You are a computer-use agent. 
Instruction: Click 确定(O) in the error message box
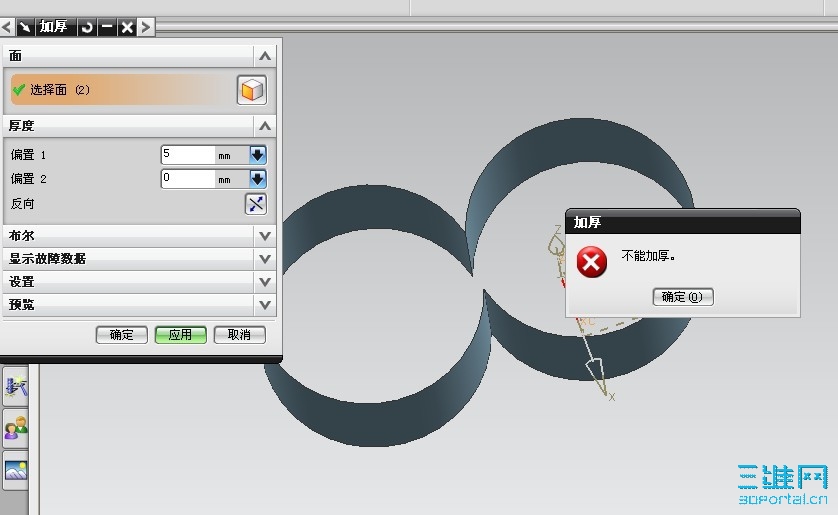click(682, 297)
